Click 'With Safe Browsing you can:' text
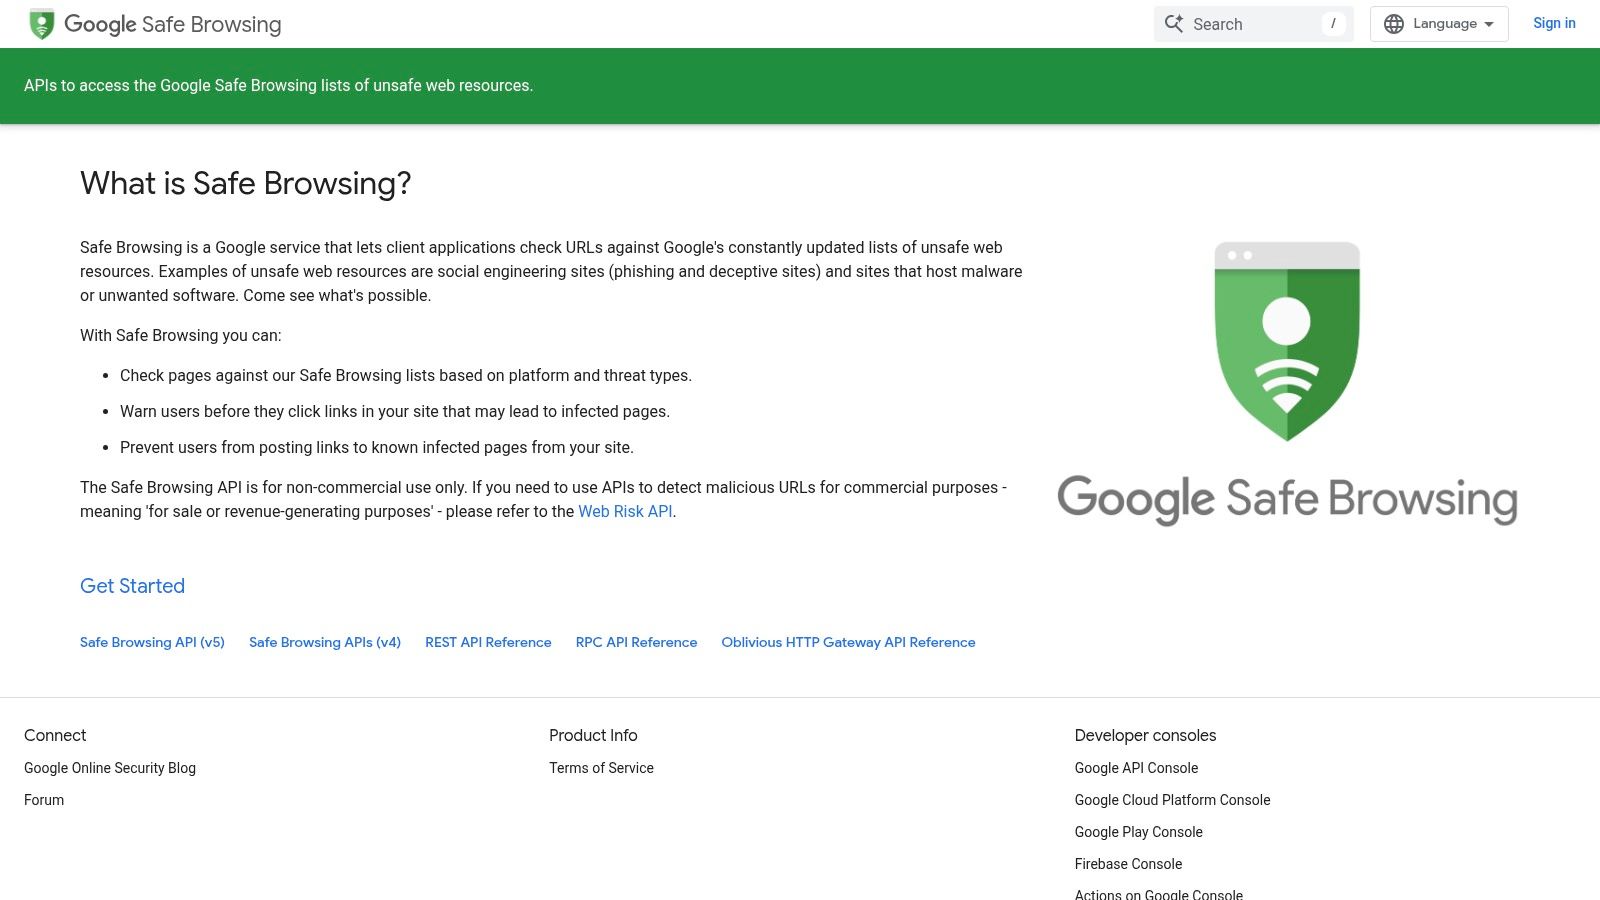The width and height of the screenshot is (1600, 900). 181,335
